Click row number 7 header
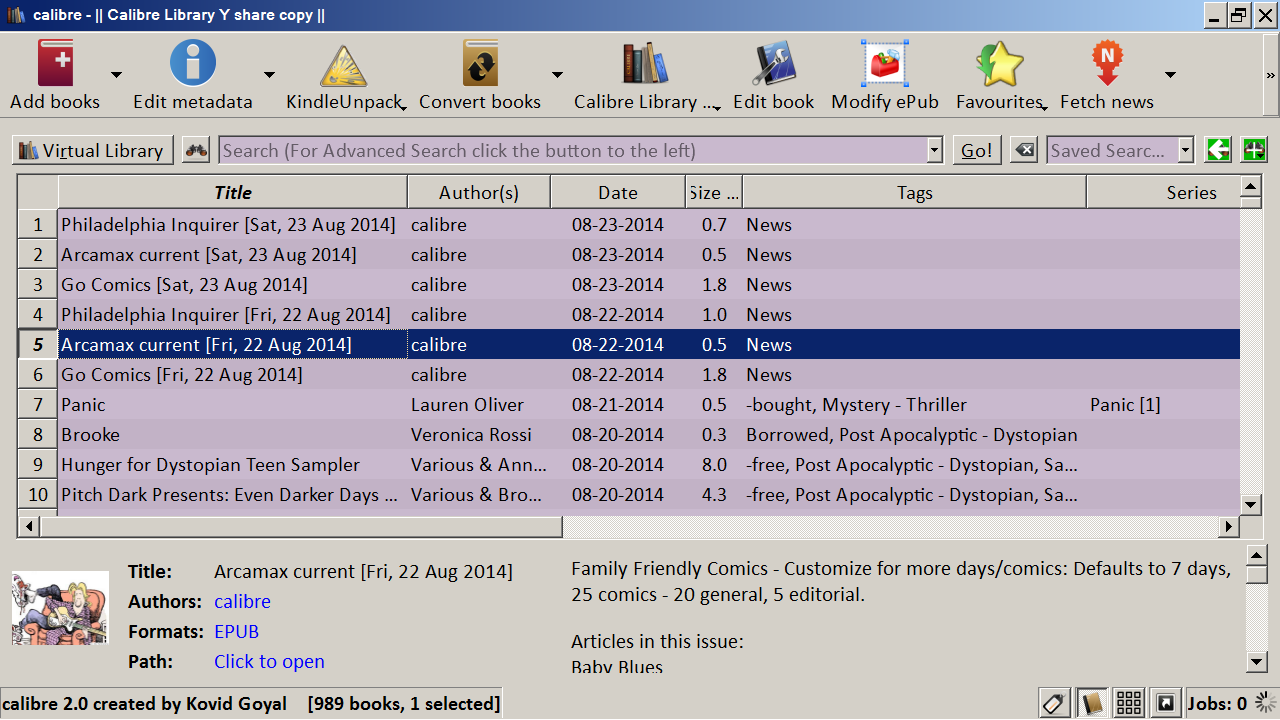Screen dimensions: 1280x720 [38, 405]
